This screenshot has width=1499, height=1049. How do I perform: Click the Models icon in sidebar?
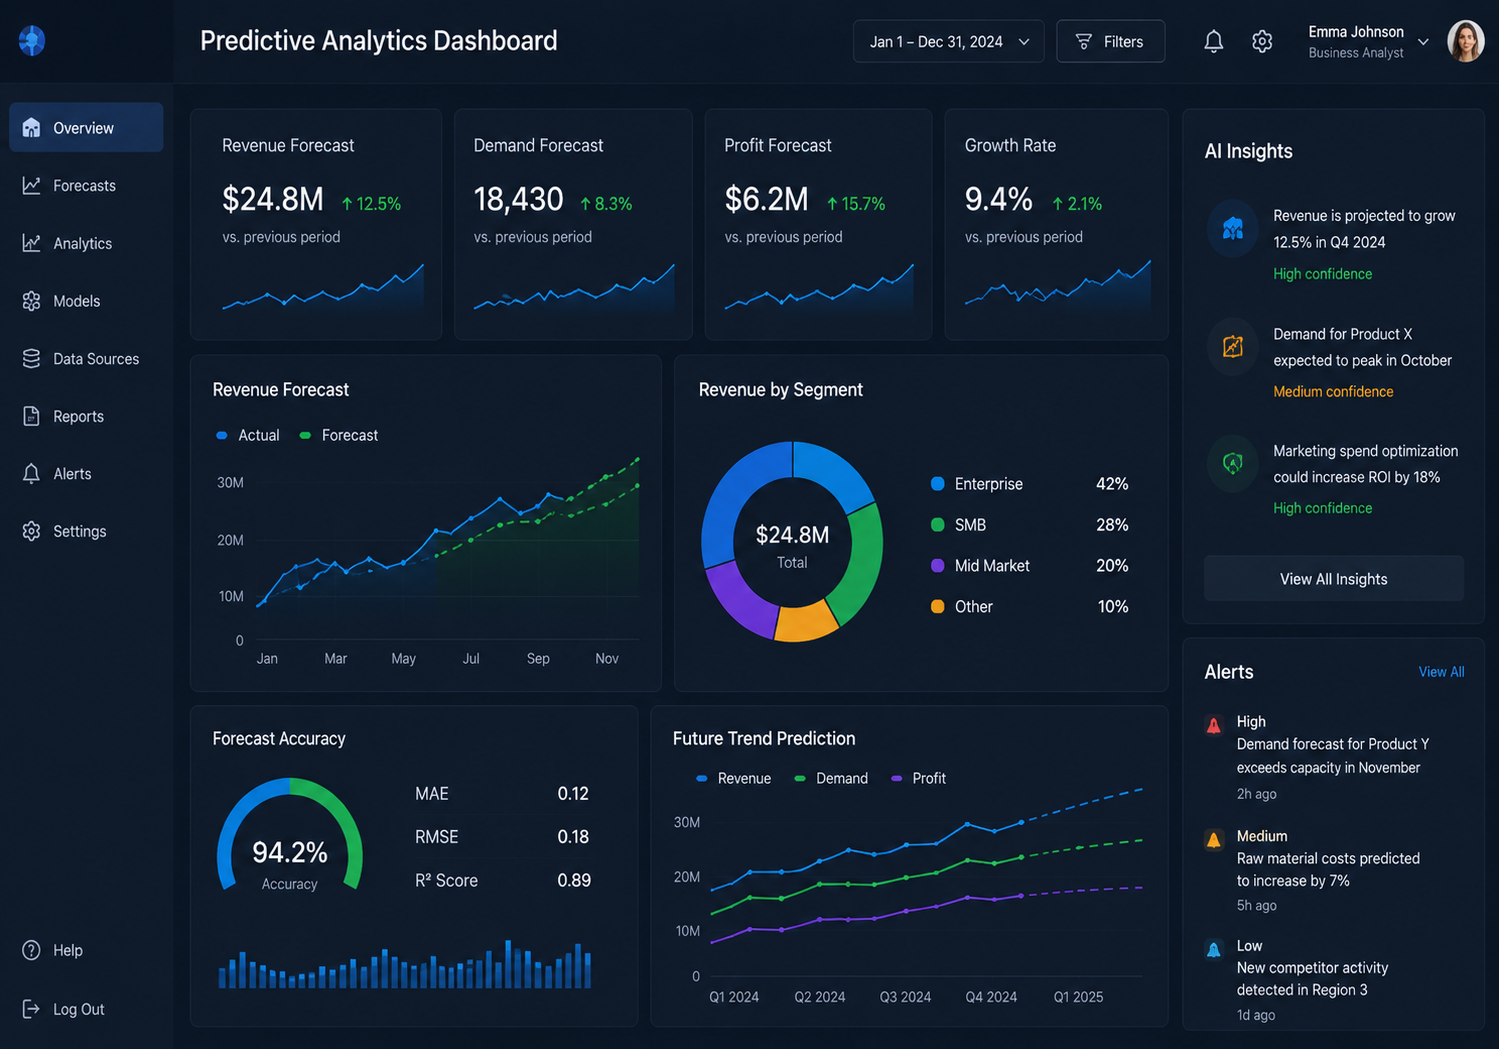32,301
